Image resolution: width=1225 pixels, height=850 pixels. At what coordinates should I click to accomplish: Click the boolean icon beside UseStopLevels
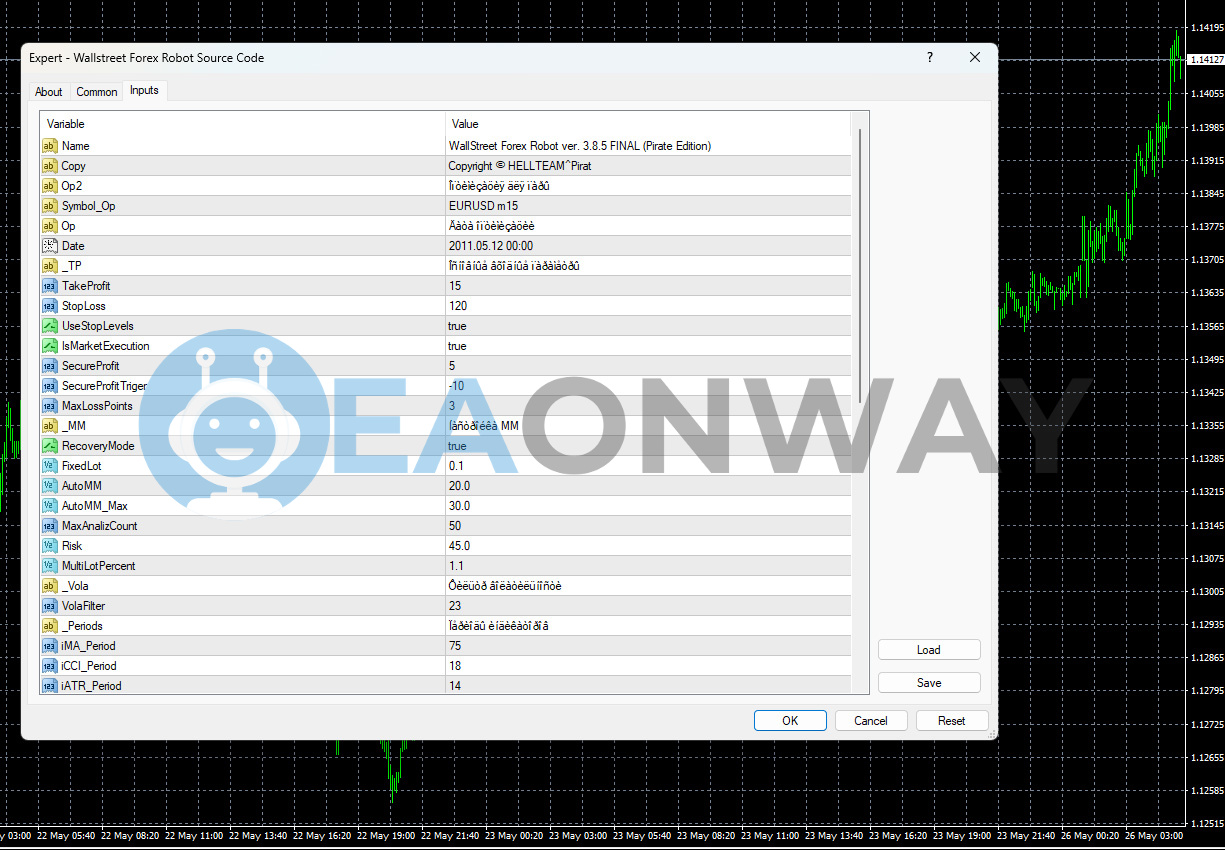(x=50, y=326)
